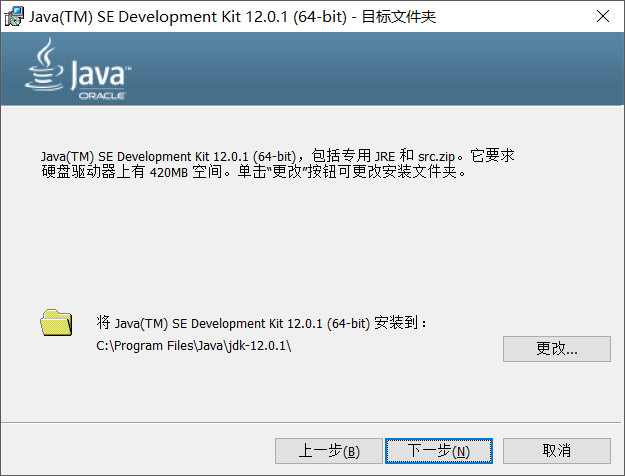The height and width of the screenshot is (476, 625).
Task: Click the description line mentioning src.zip
Action: [277, 155]
